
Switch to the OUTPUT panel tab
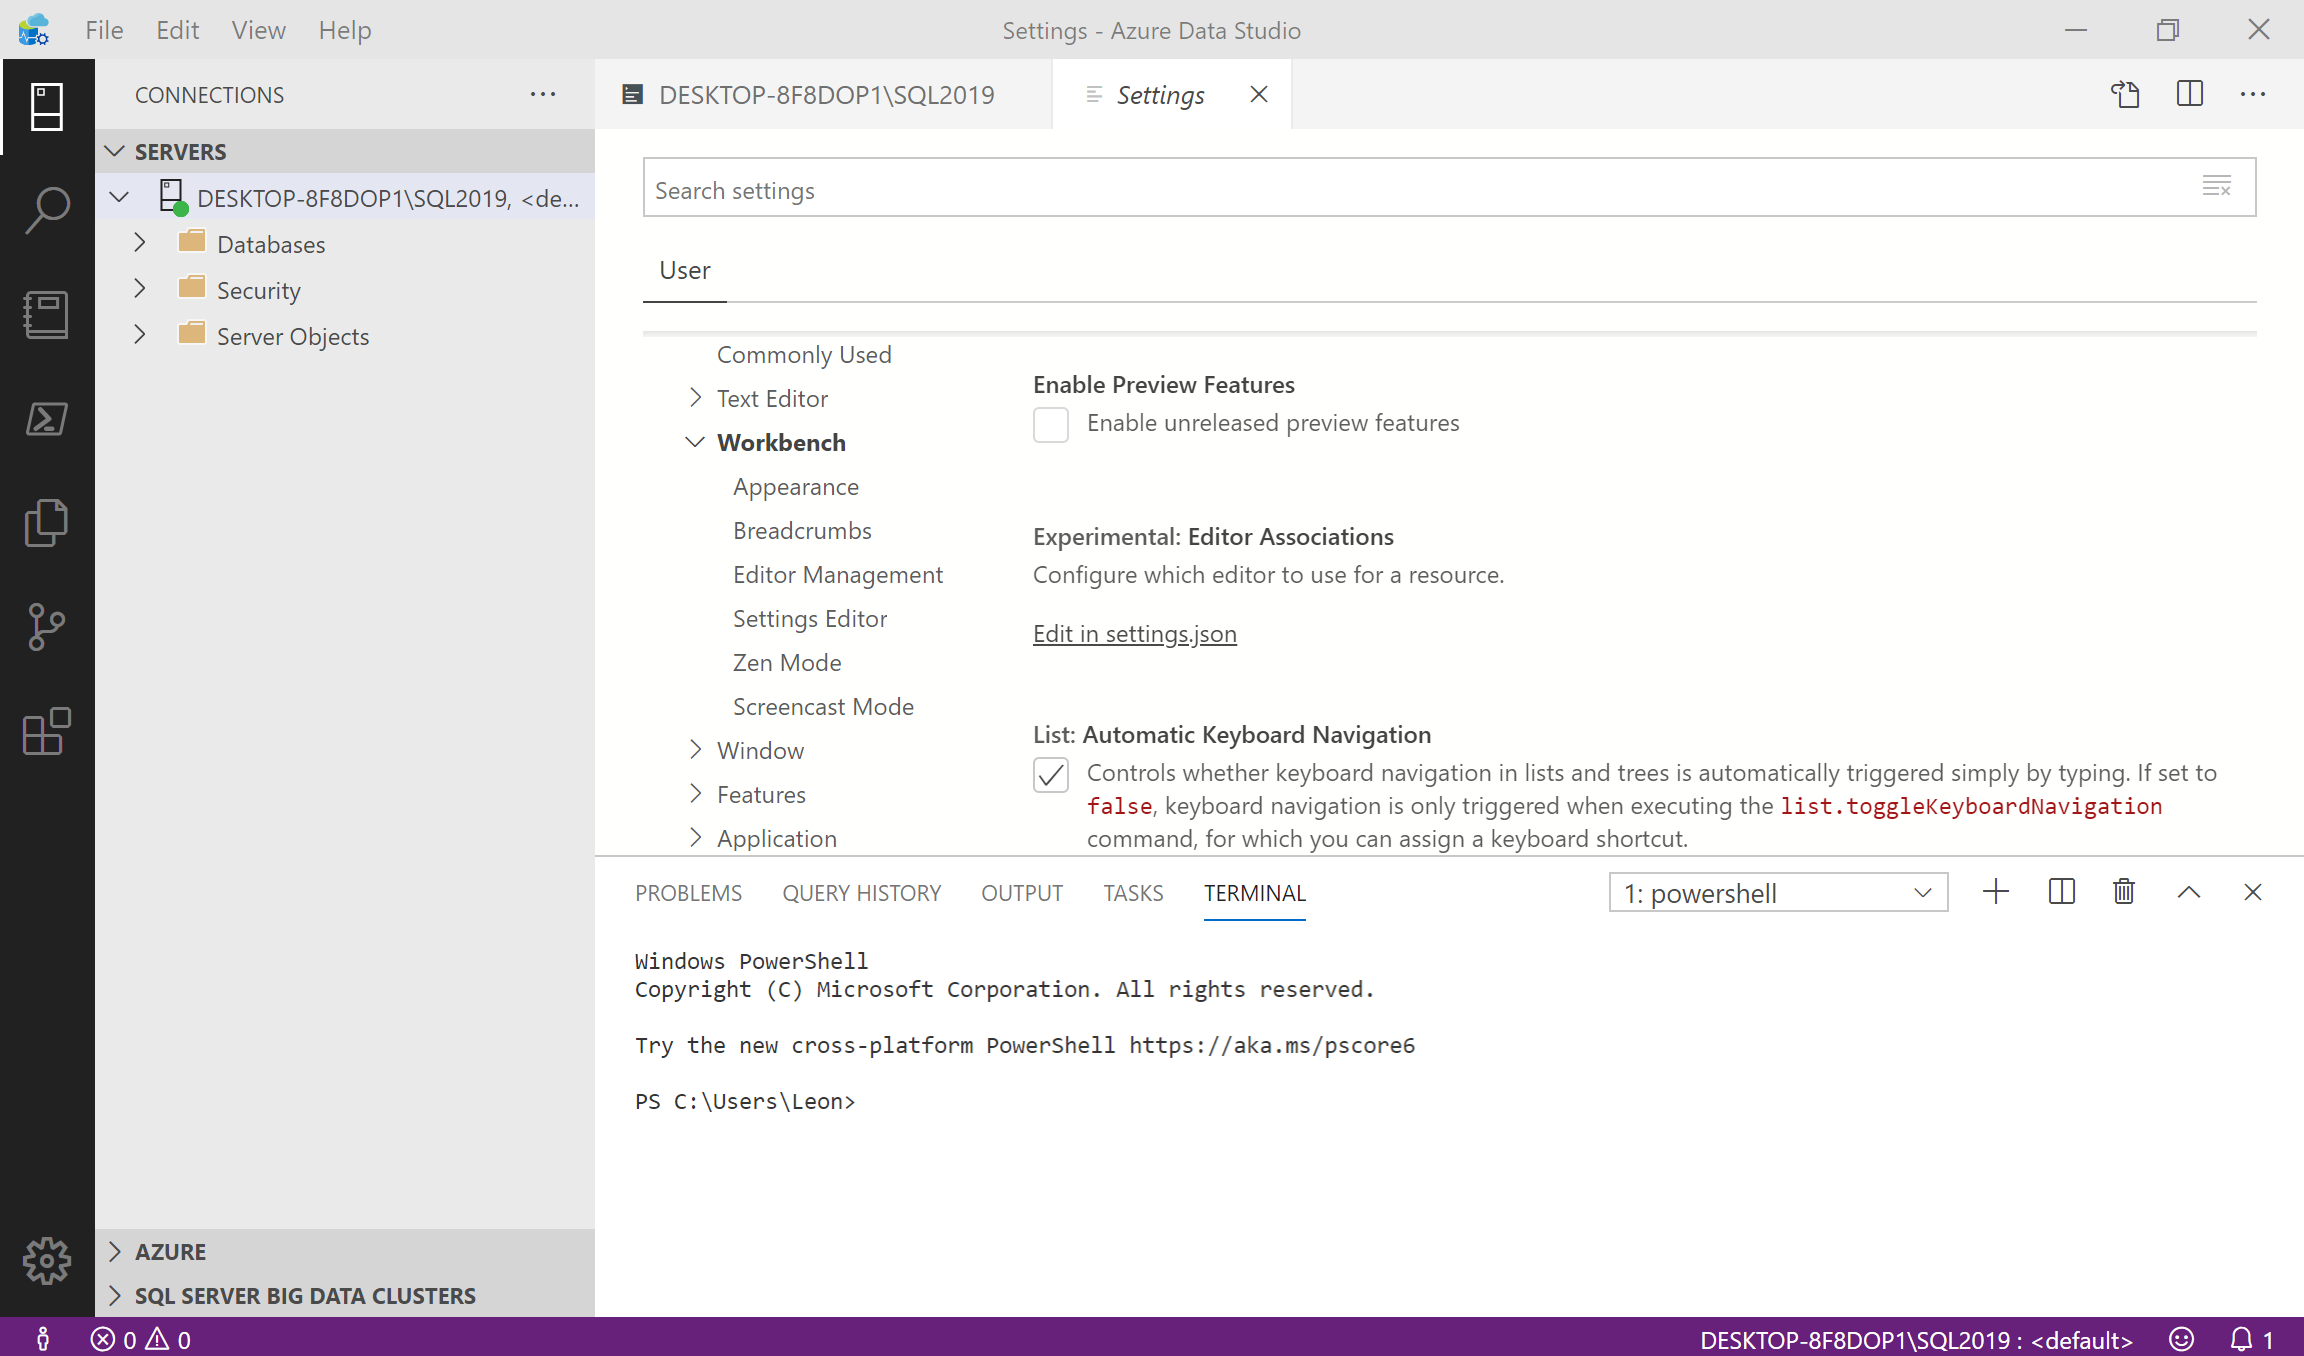1022,893
